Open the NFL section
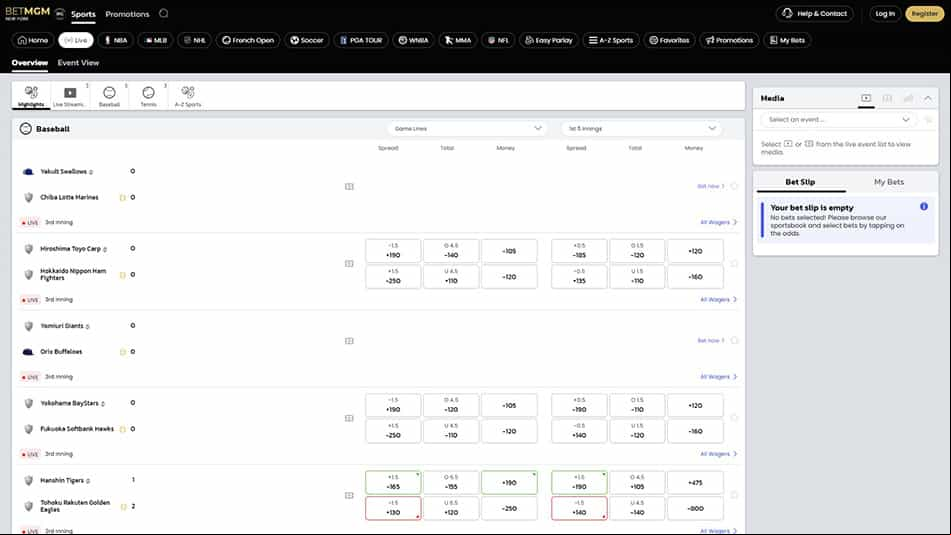Image resolution: width=951 pixels, height=535 pixels. 498,40
